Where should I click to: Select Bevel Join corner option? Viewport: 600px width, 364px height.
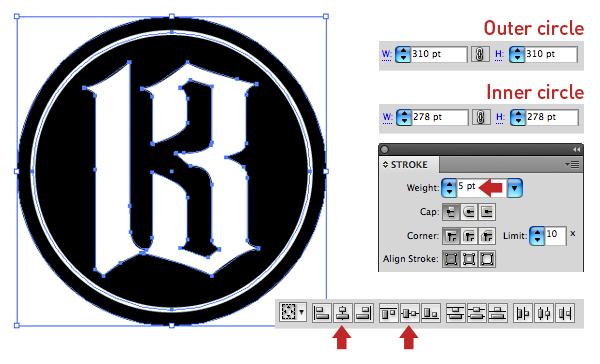click(x=487, y=236)
